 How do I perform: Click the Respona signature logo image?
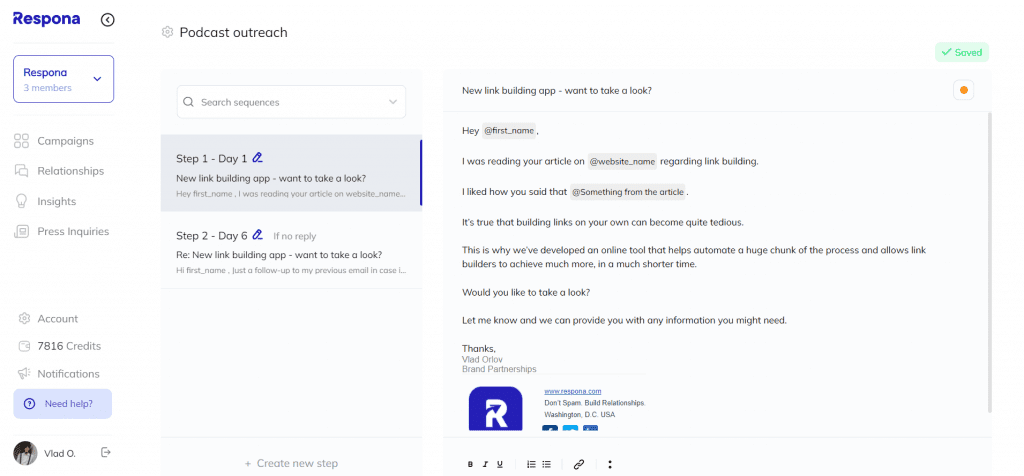pos(496,409)
